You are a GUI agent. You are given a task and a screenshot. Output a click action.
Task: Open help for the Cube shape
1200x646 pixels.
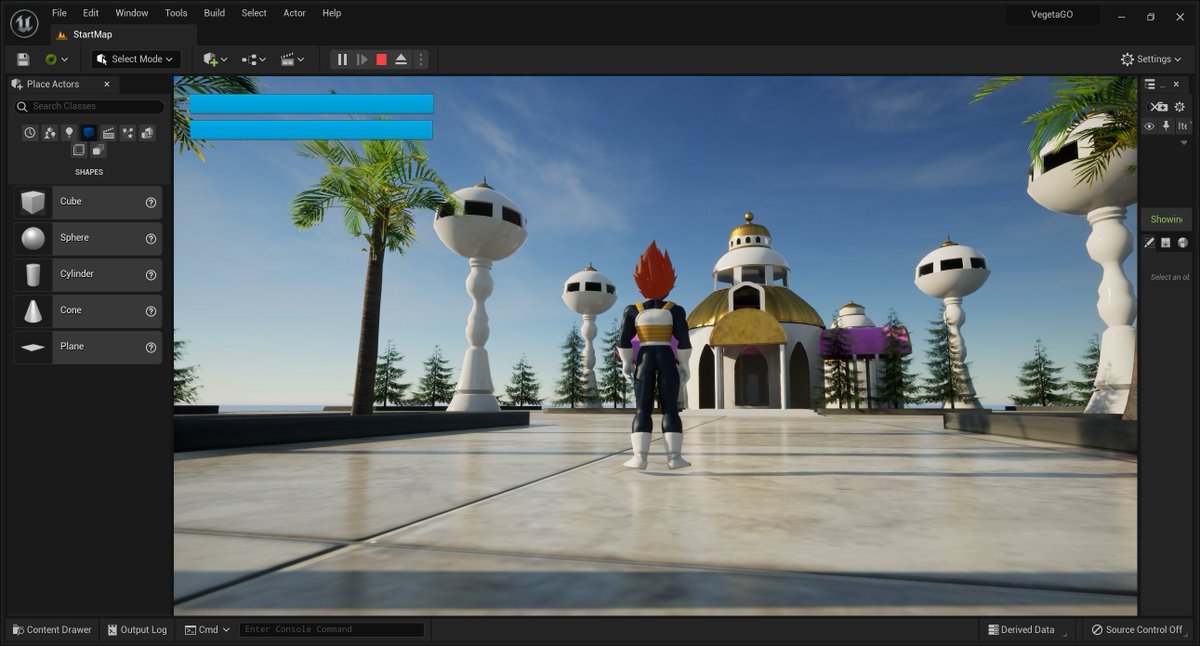pos(151,202)
